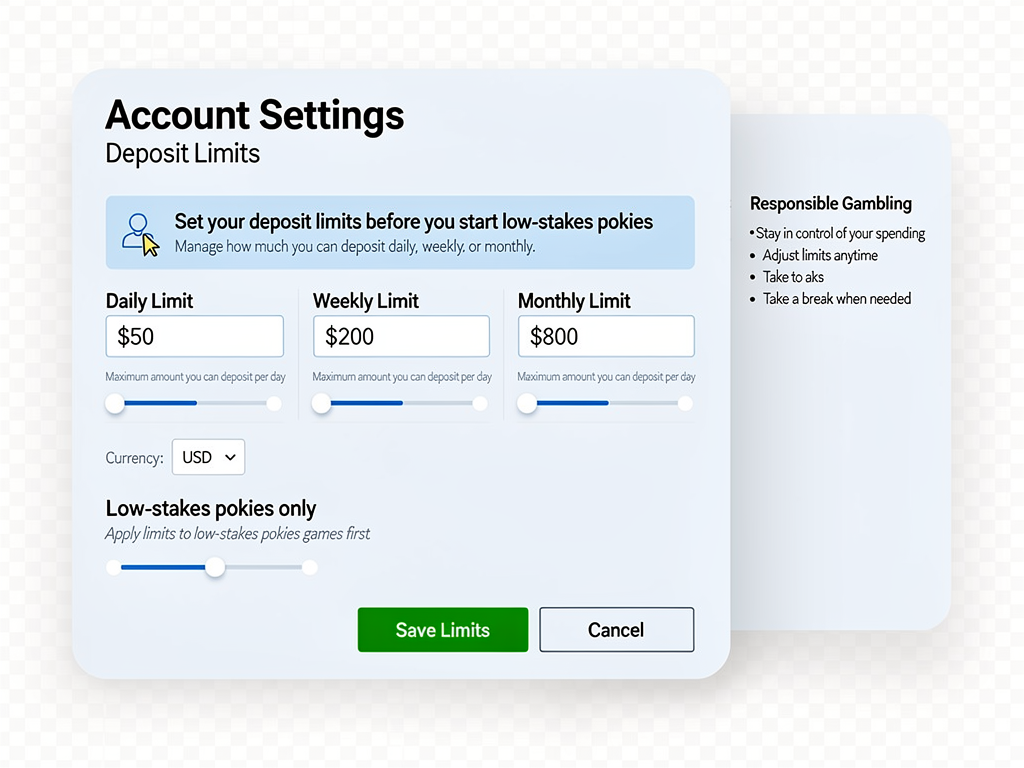The height and width of the screenshot is (768, 1024).
Task: Click helper text under Weekly Limit field
Action: 402,377
